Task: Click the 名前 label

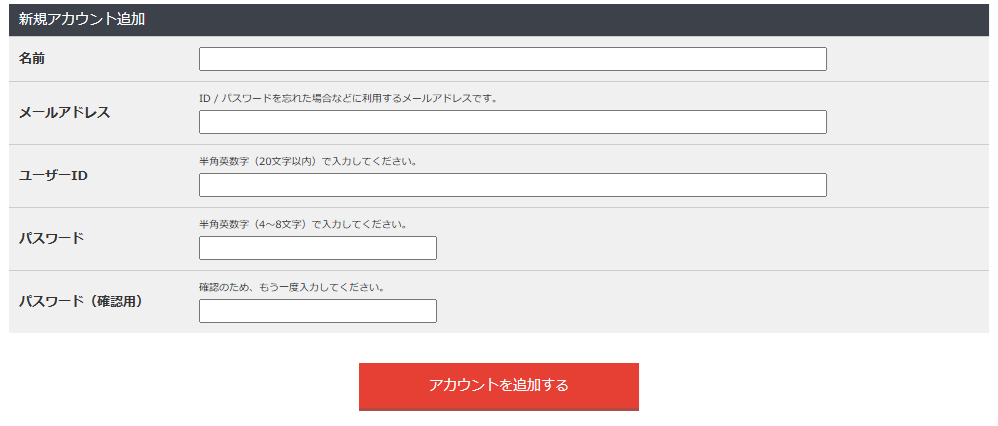Action: [32, 59]
